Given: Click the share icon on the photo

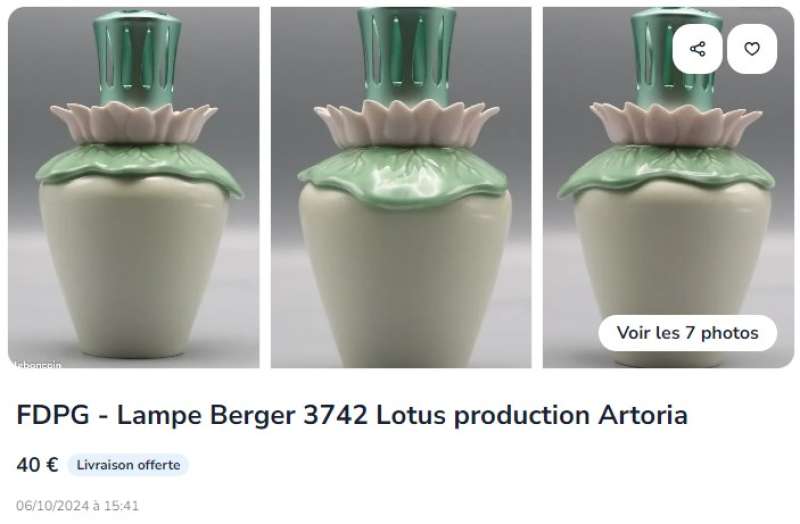Looking at the screenshot, I should point(697,49).
